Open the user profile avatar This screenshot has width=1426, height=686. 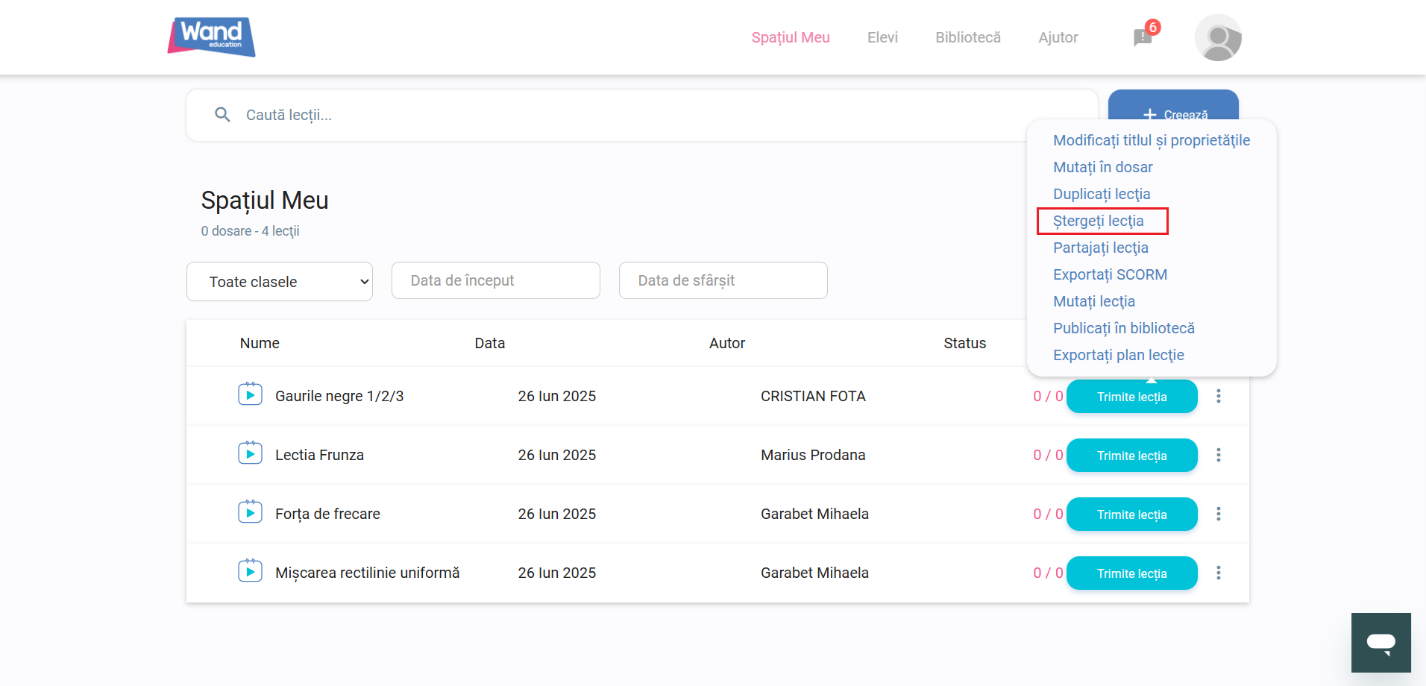pyautogui.click(x=1218, y=38)
